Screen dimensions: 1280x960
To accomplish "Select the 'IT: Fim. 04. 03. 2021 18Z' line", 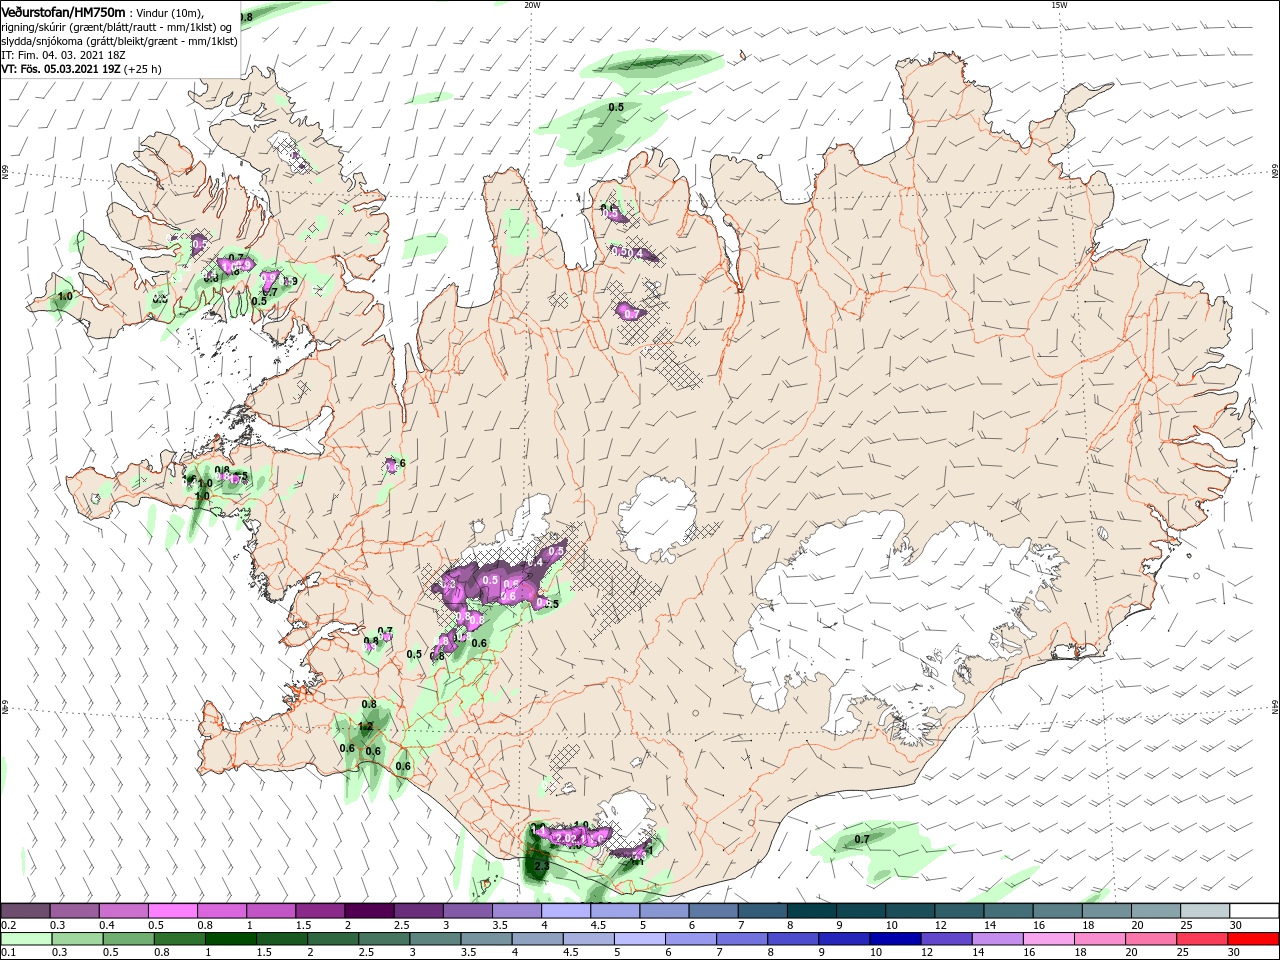I will [62, 55].
